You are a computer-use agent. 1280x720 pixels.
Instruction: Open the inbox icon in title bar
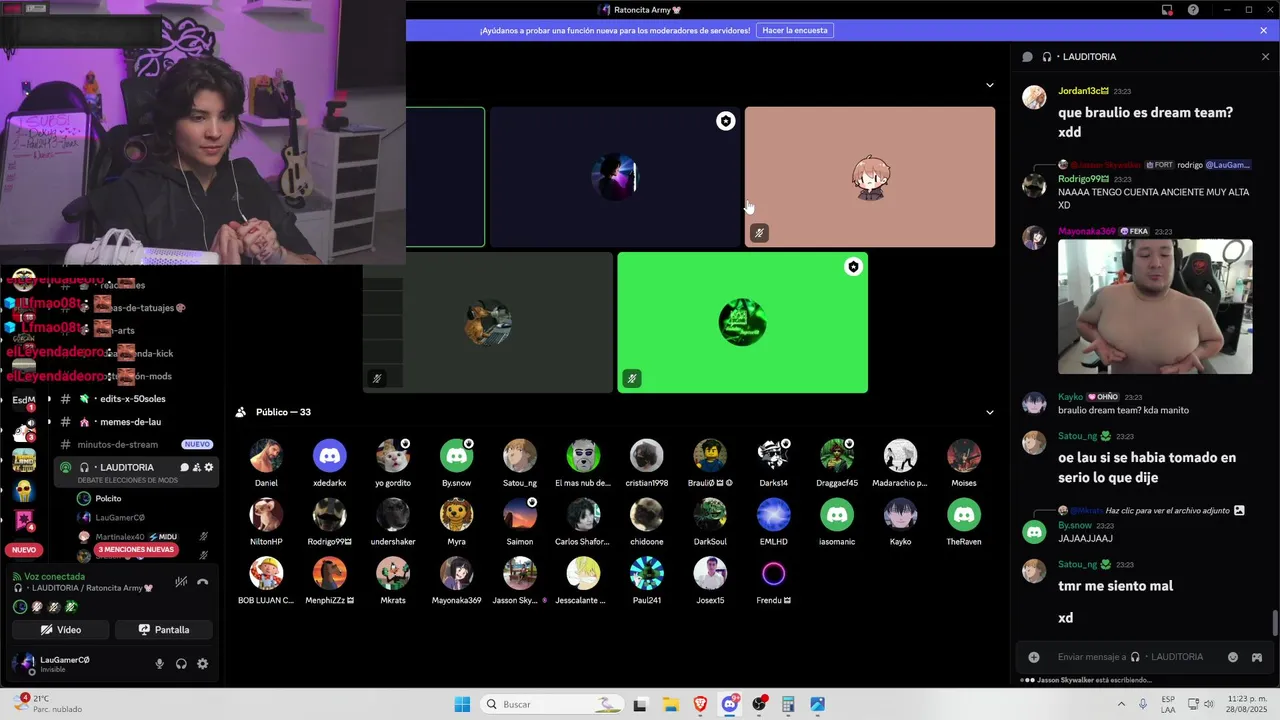pyautogui.click(x=1167, y=10)
